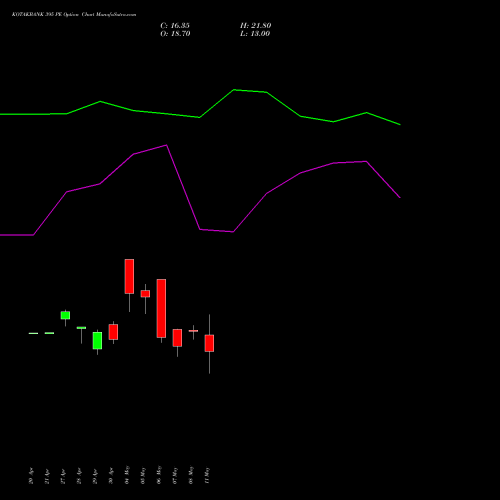Select the 21 Apr date label
Viewport: 500px width, 500px height.
click(x=47, y=476)
